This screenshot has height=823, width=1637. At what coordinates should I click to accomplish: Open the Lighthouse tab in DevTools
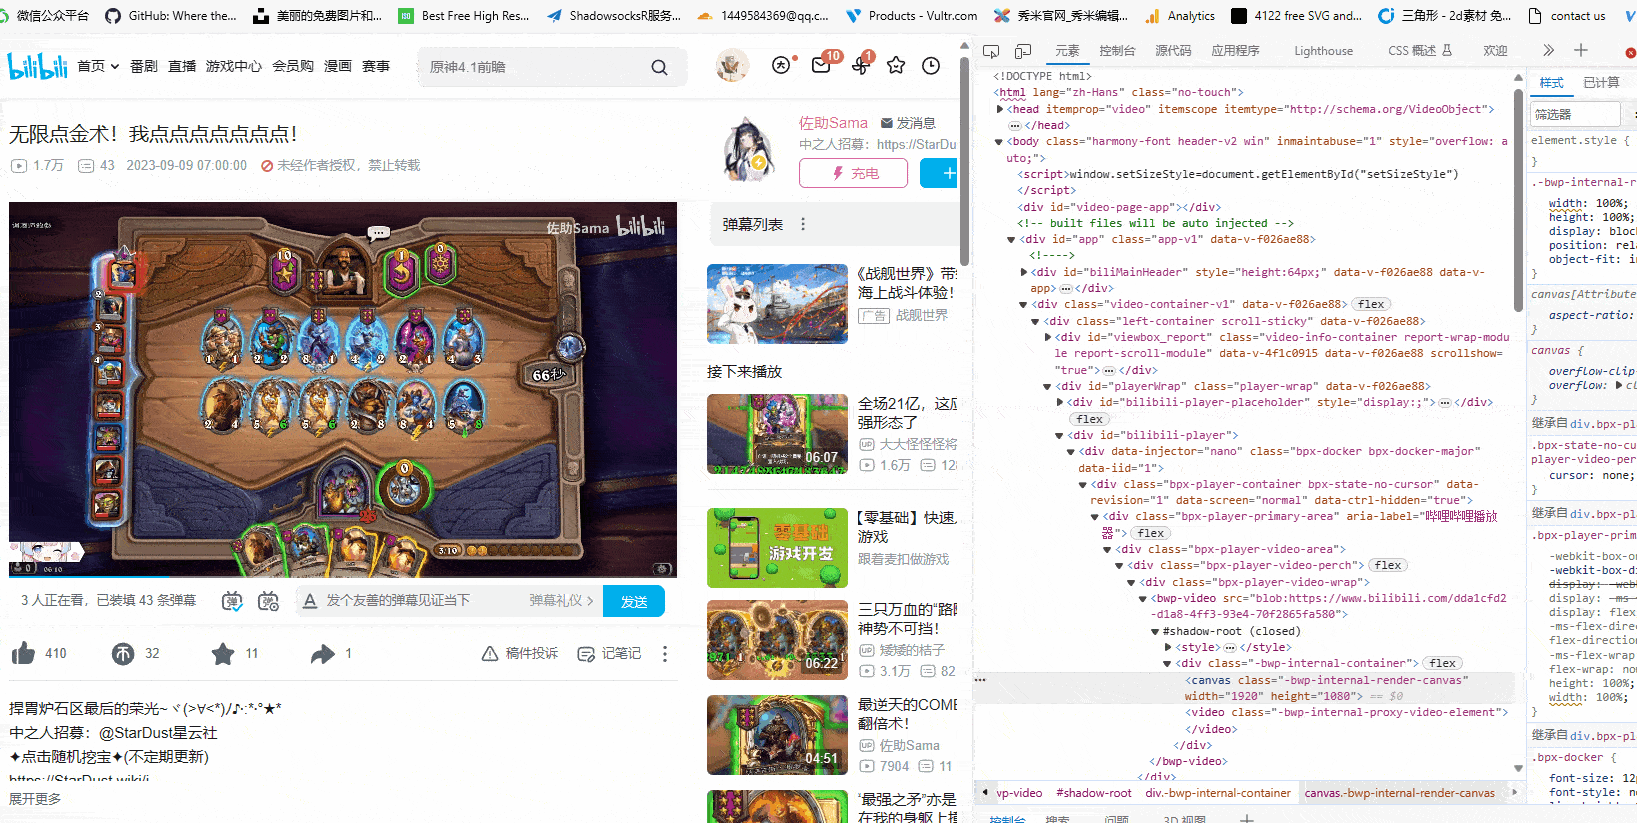(x=1322, y=51)
